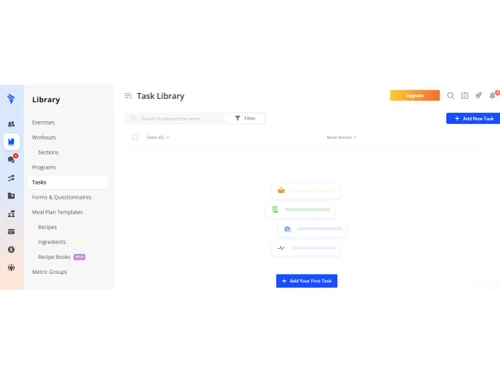Open the calendar task icon in header

464,96
